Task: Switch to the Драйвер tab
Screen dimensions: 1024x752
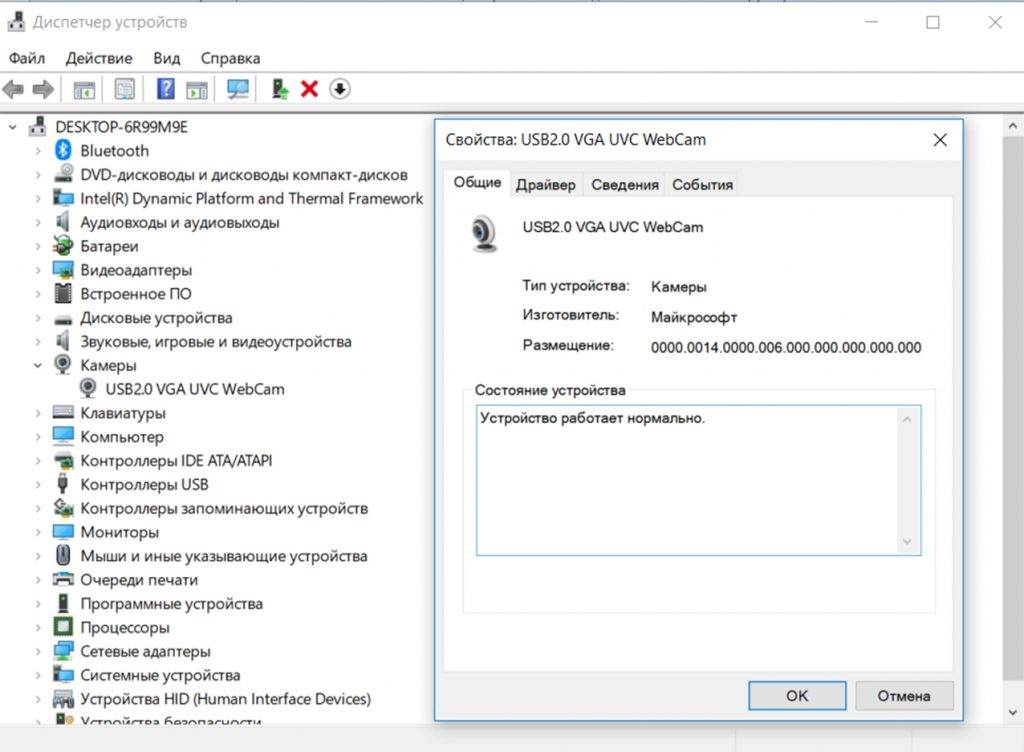Action: [x=545, y=184]
